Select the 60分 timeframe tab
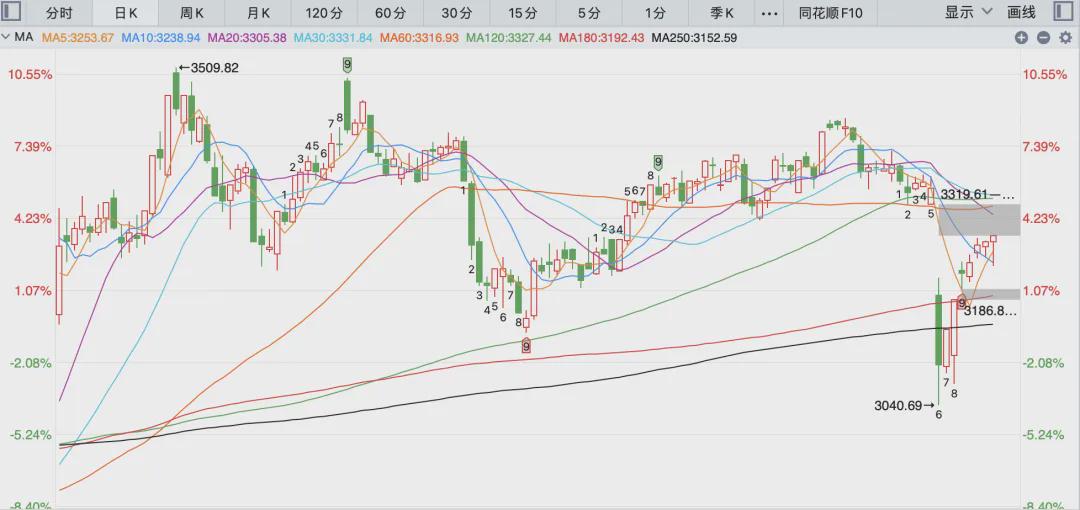This screenshot has height=510, width=1080. point(389,12)
